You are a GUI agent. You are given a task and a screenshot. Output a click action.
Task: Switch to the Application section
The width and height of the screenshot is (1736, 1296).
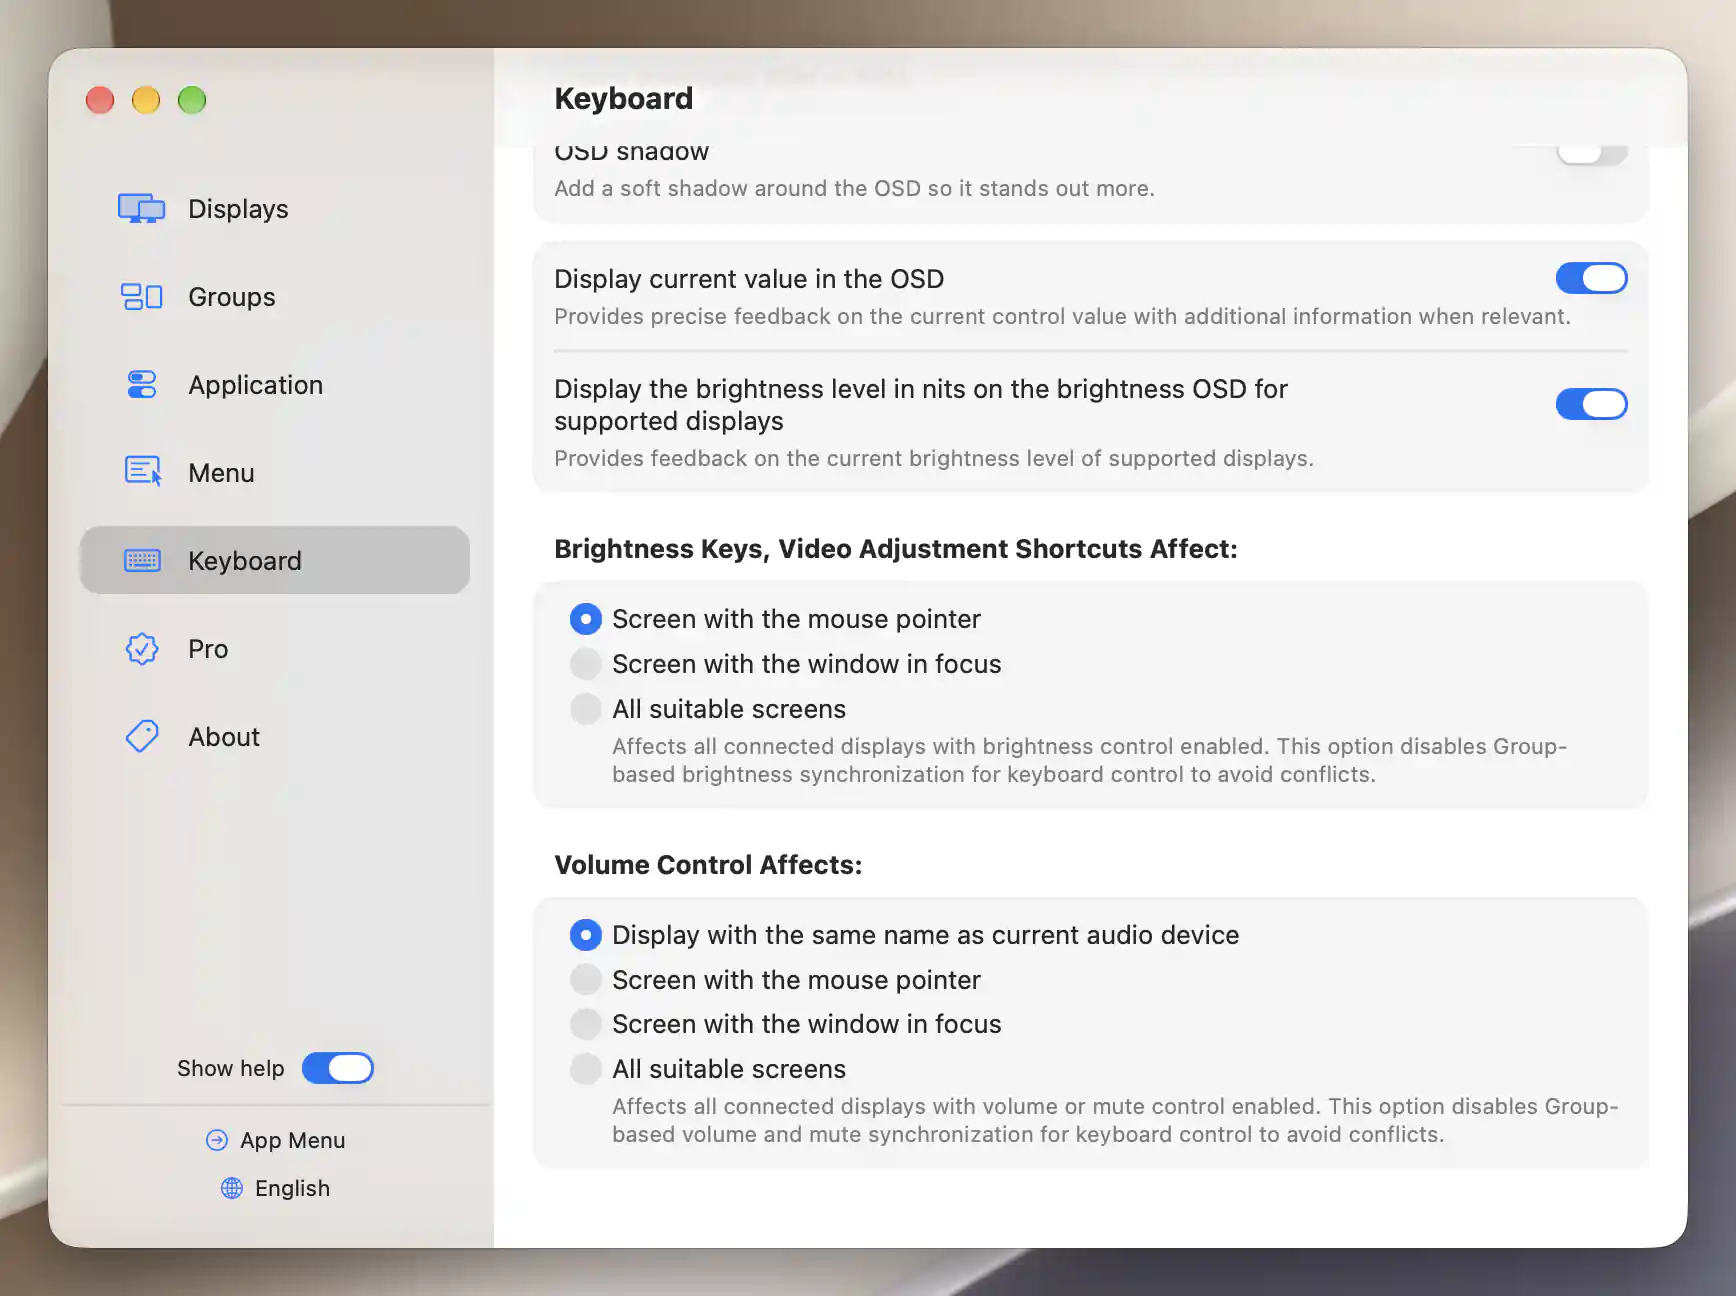[x=275, y=384]
